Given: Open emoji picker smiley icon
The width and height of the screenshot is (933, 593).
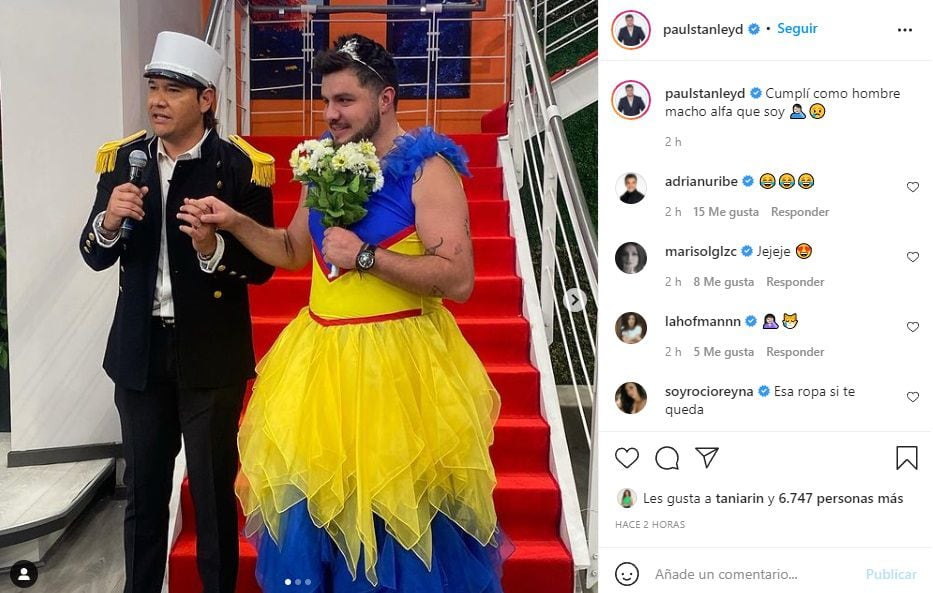Looking at the screenshot, I should (x=627, y=574).
